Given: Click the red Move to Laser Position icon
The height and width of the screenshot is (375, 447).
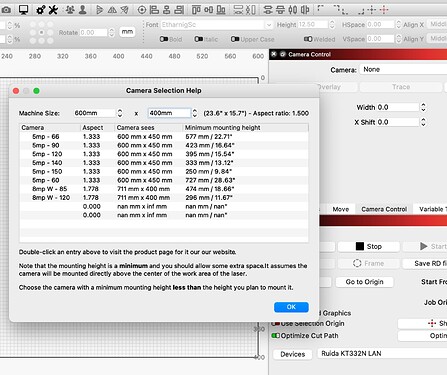Looking at the screenshot, I should point(384,10).
